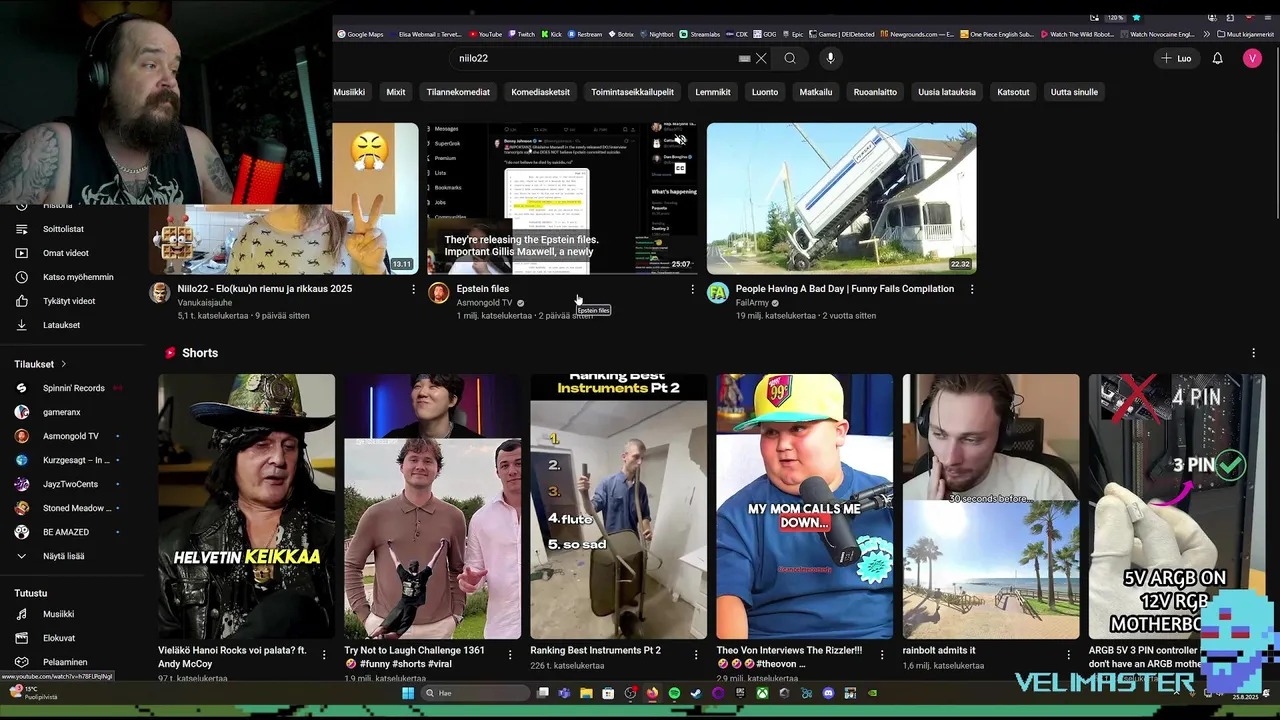Open the on-screen keyboard icon in search

click(744, 58)
